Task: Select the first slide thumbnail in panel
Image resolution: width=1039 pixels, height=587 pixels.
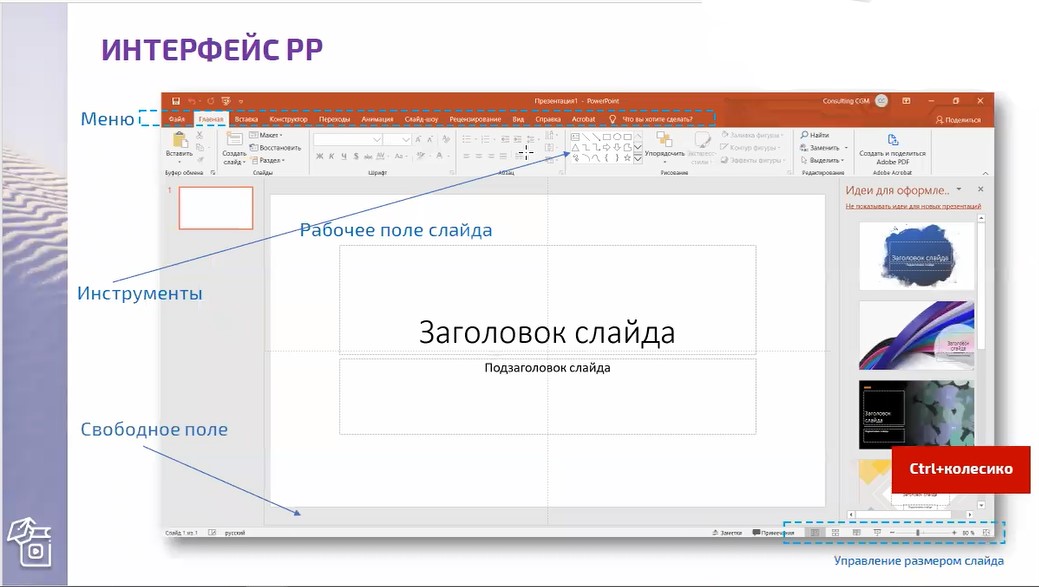Action: pyautogui.click(x=215, y=208)
